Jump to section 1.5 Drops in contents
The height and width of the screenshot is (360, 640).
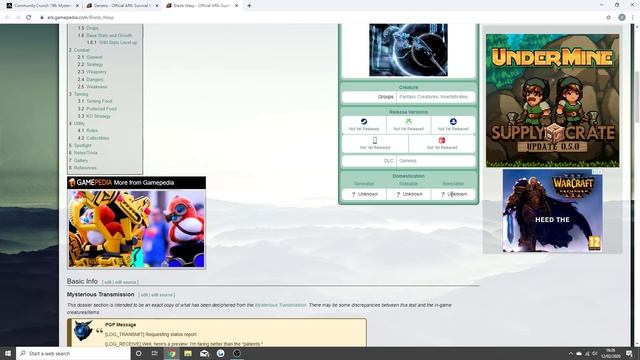(88, 28)
